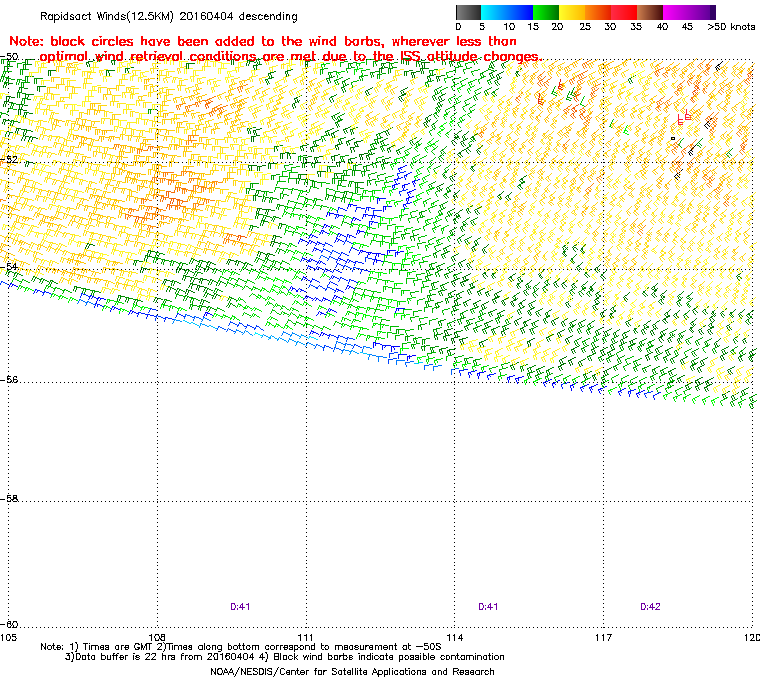The image size is (760, 688).
Task: Click the '>50 knots' legend label
Action: 731,27
